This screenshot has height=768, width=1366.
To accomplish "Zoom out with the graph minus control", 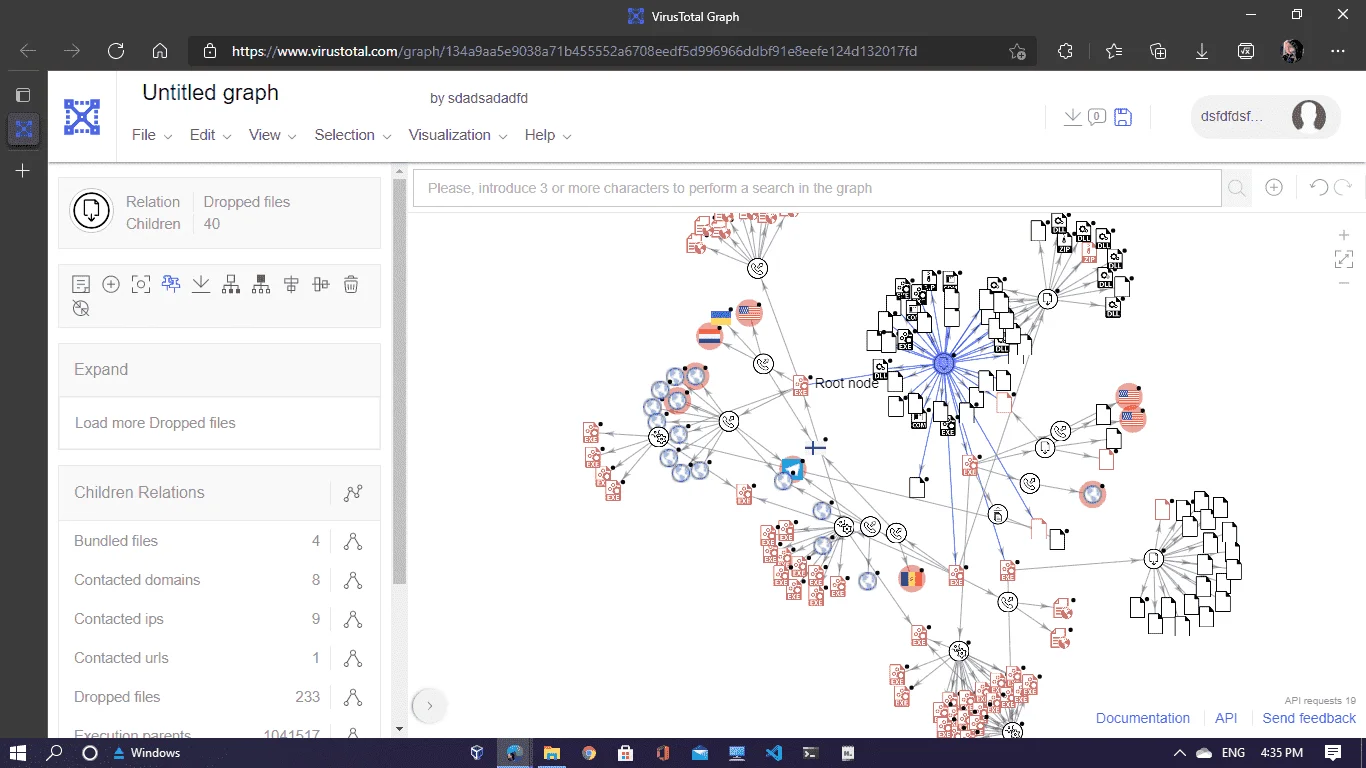I will coord(1344,284).
